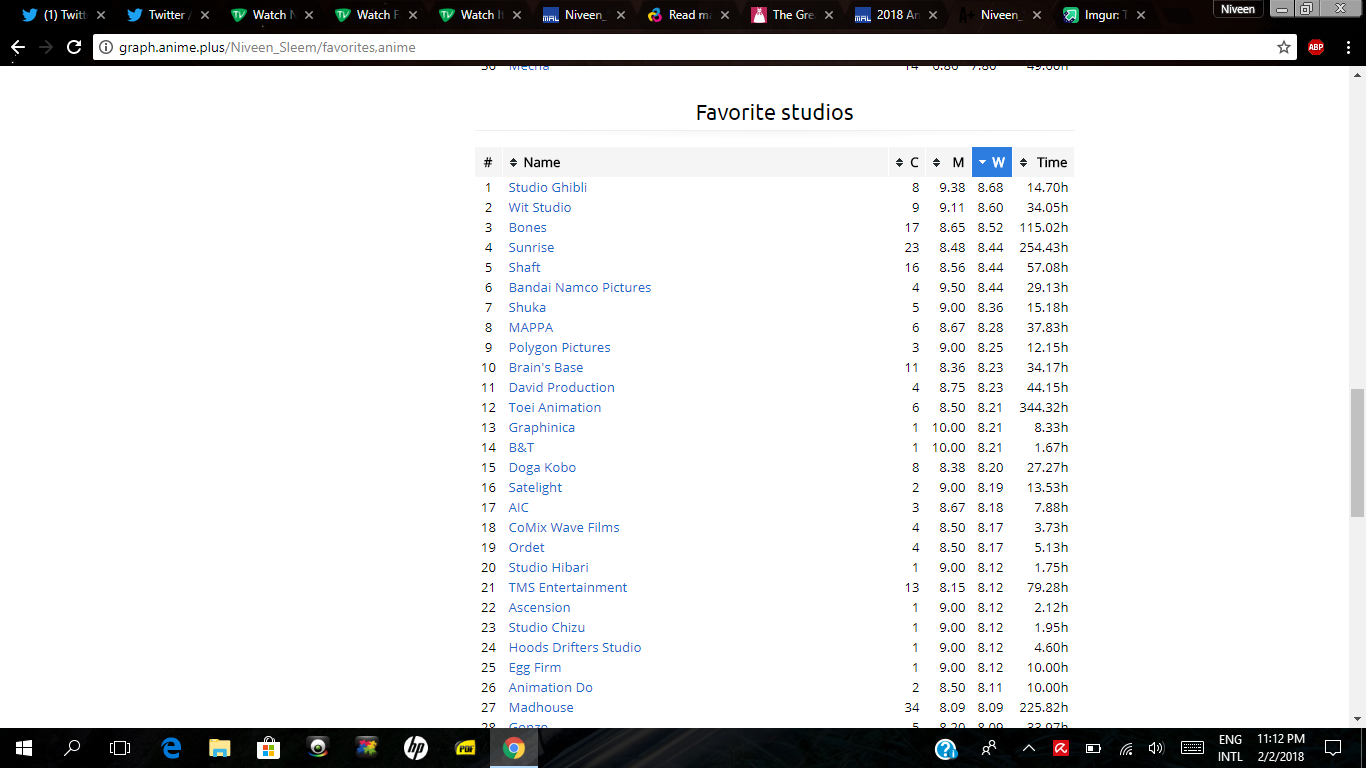Open the Windows Start menu

24,747
